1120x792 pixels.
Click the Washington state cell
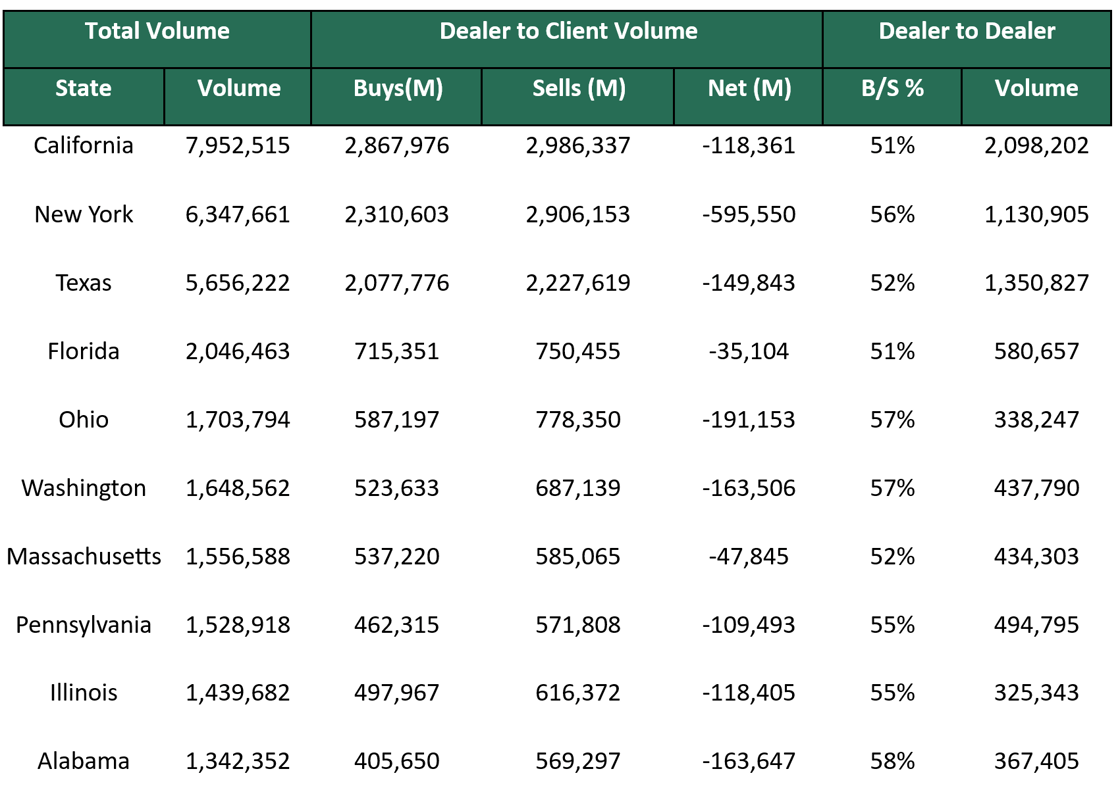point(84,488)
